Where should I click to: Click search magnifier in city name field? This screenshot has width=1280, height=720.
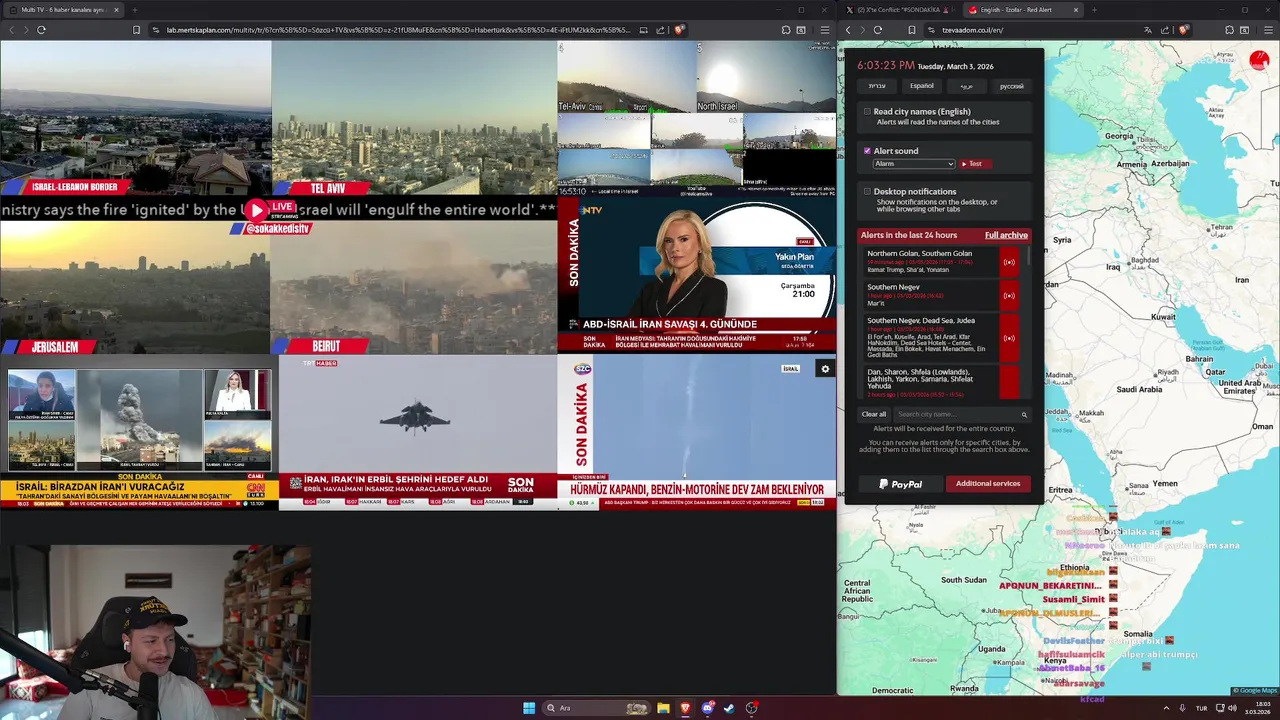1024,414
